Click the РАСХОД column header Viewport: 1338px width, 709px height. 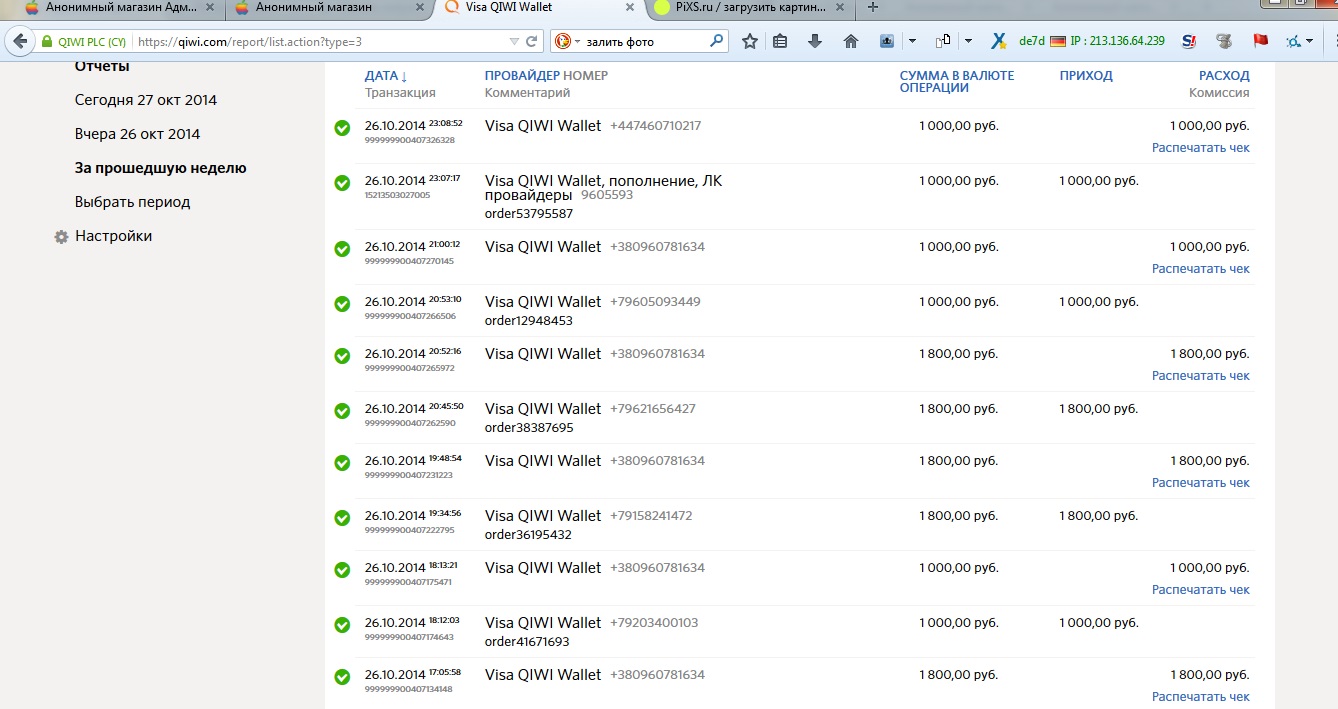[1225, 76]
